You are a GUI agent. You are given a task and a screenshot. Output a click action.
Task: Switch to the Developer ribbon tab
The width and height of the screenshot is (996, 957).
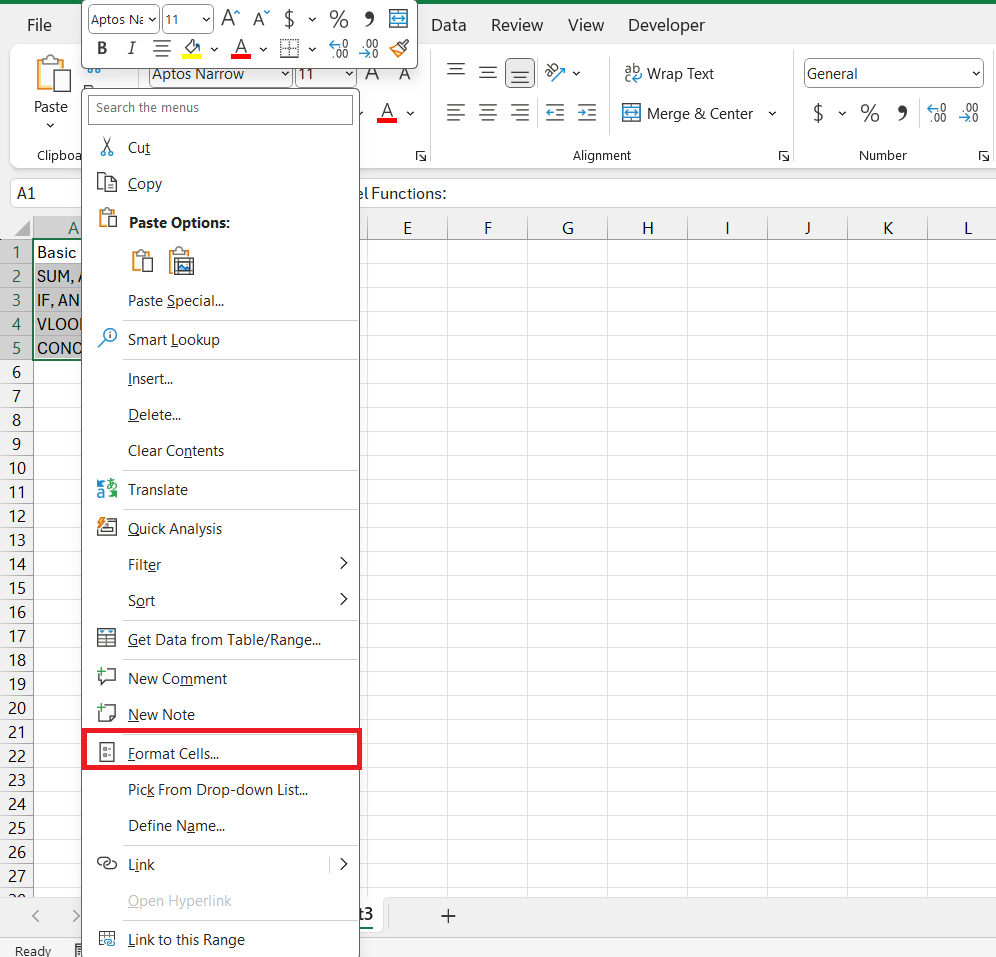[x=666, y=25]
